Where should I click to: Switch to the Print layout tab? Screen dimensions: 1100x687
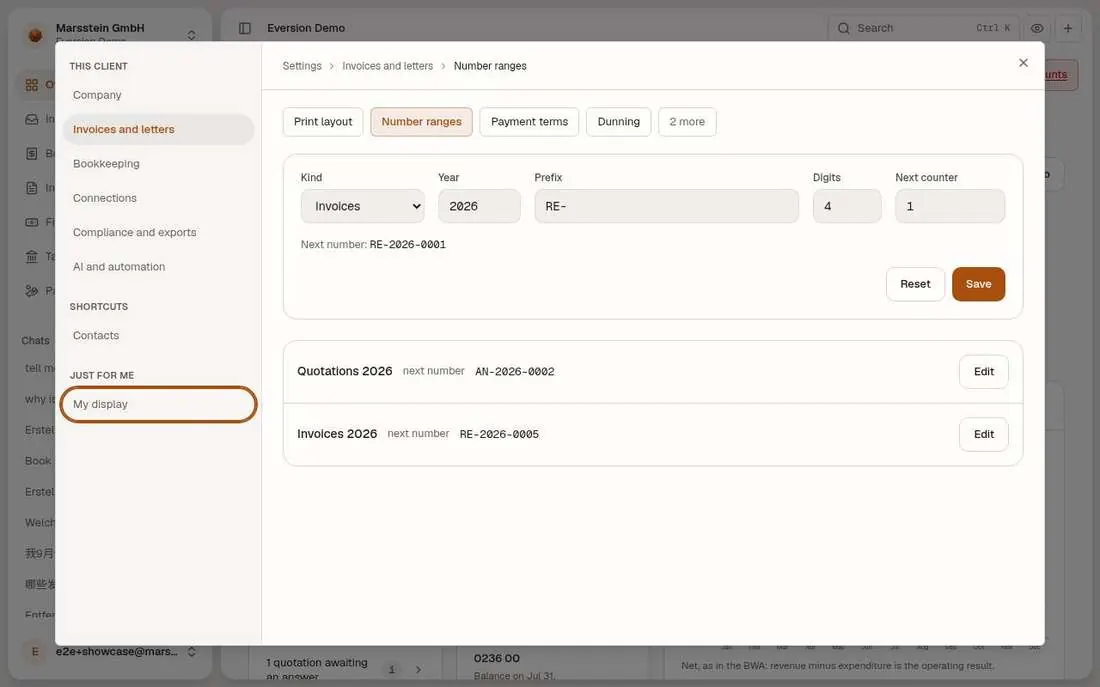click(323, 121)
